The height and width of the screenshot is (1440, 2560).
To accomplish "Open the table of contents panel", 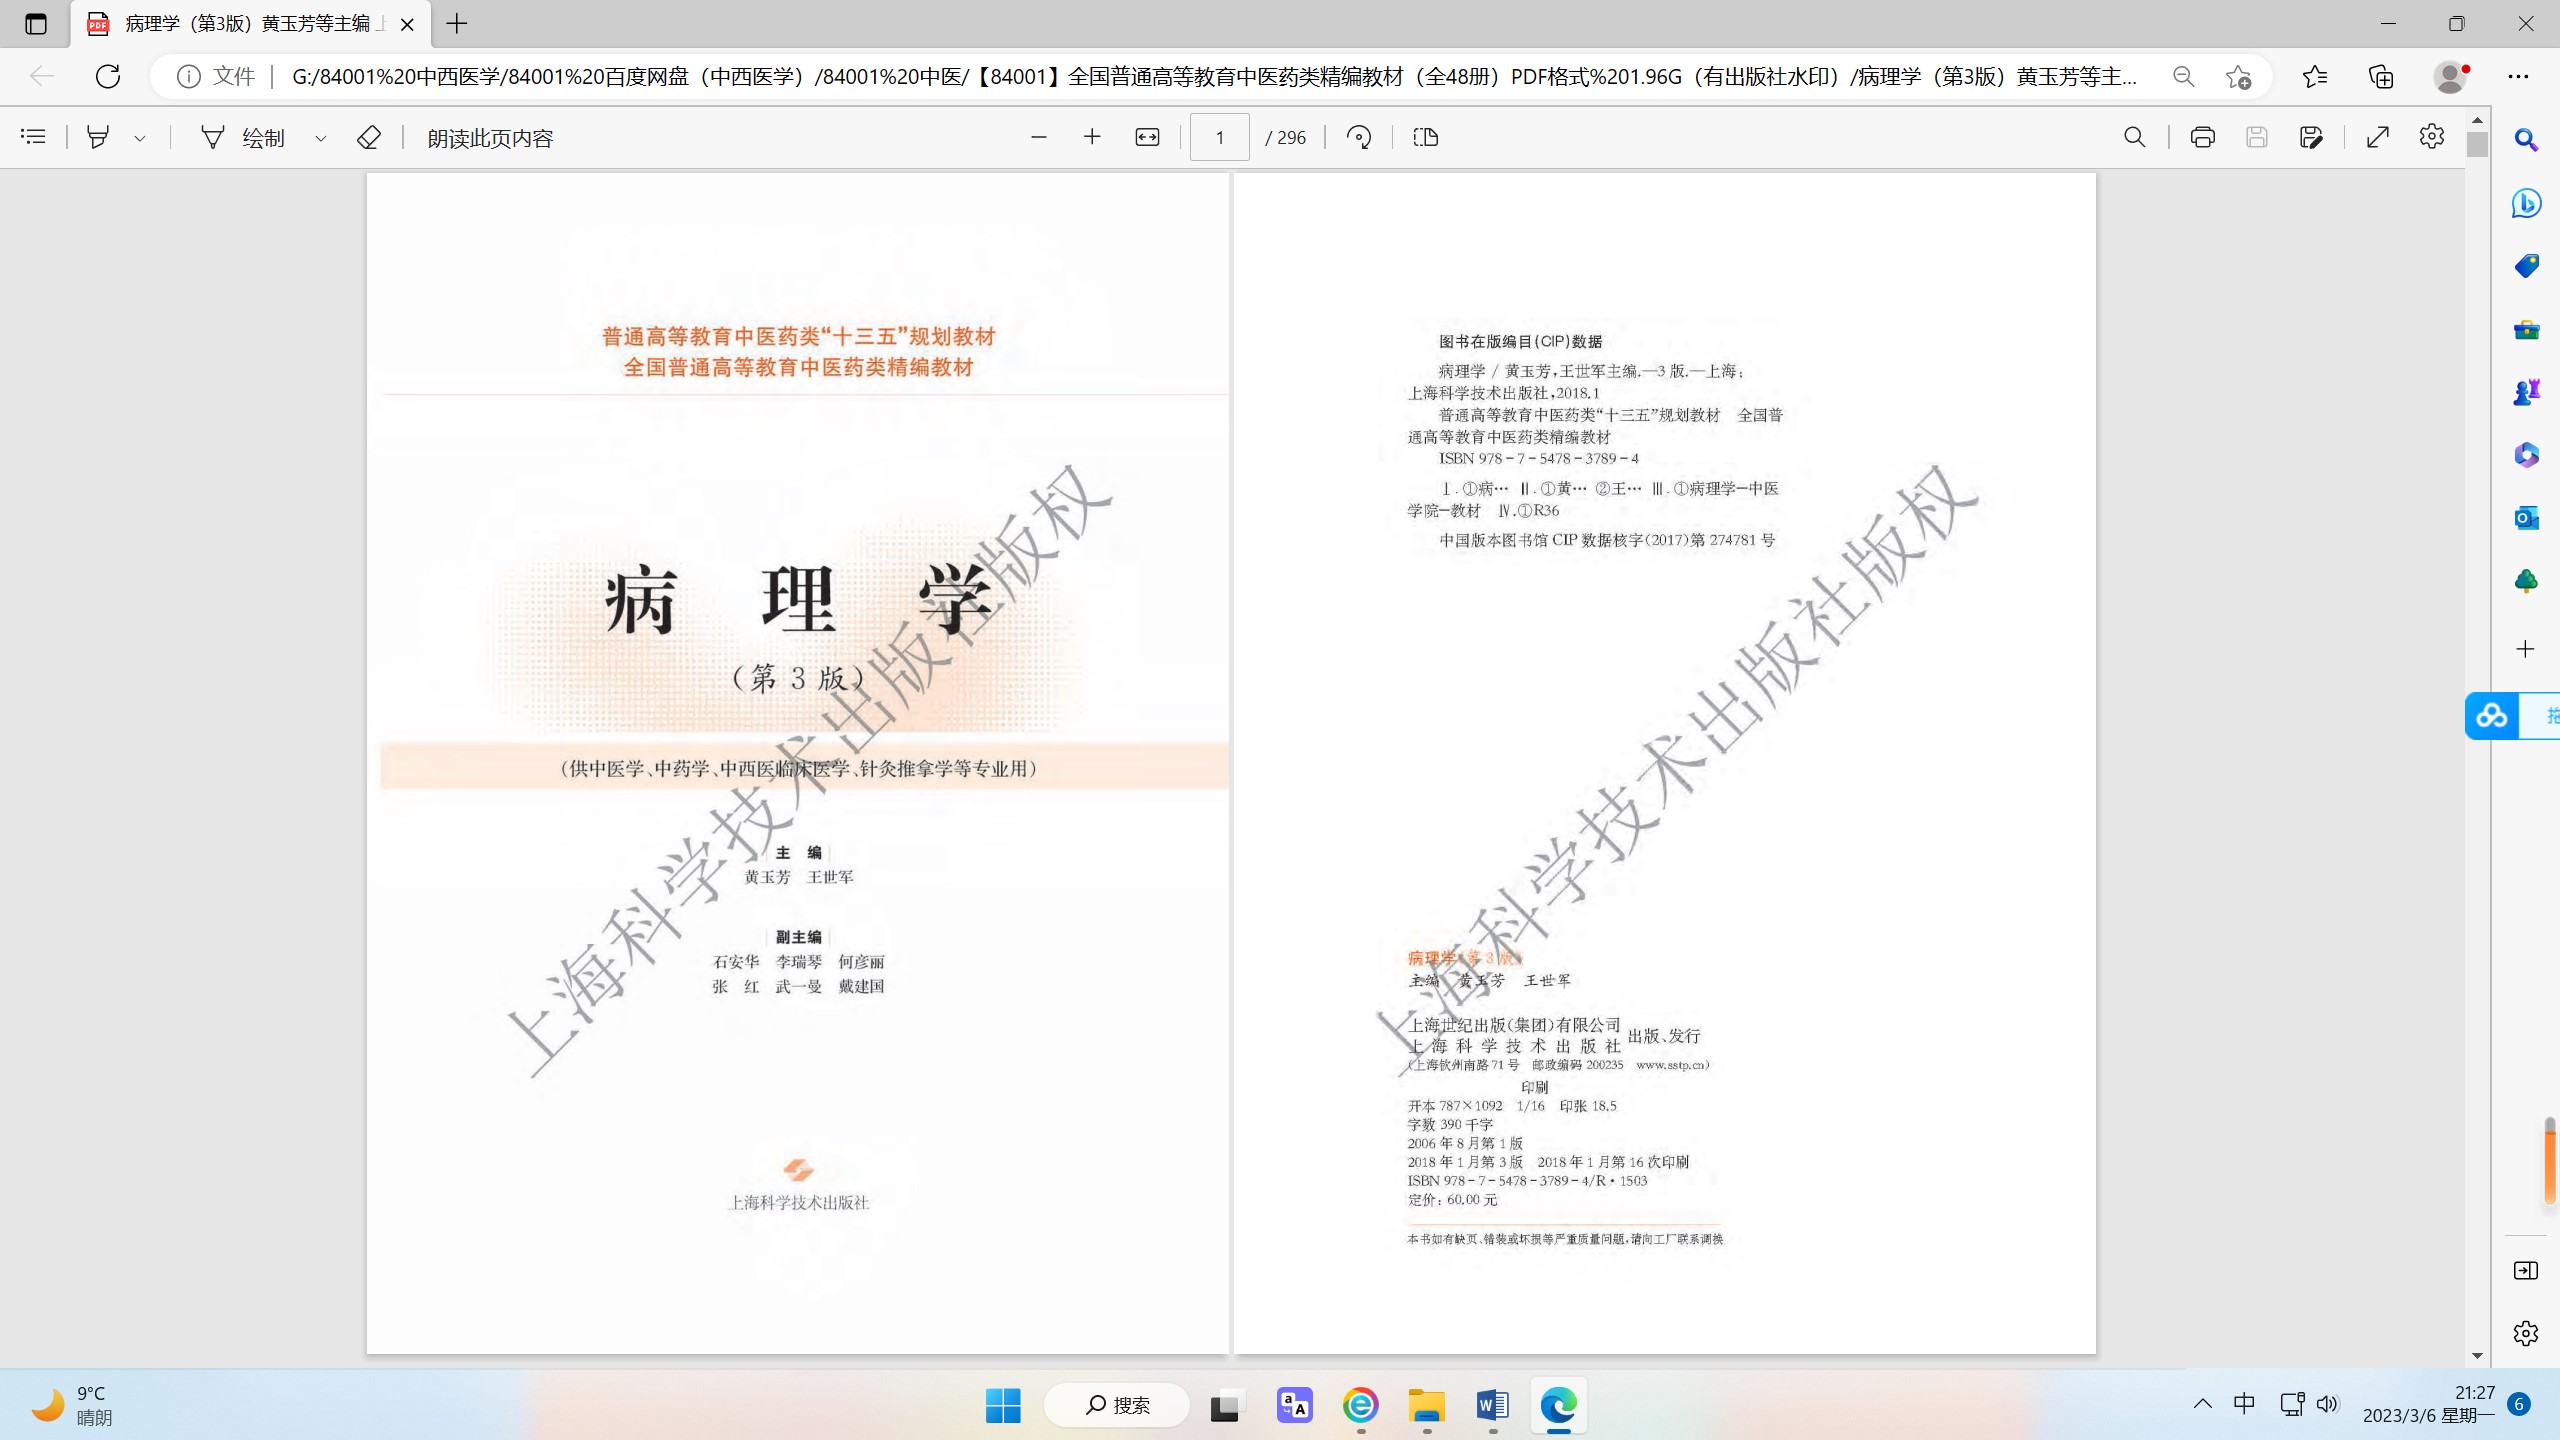I will [33, 137].
